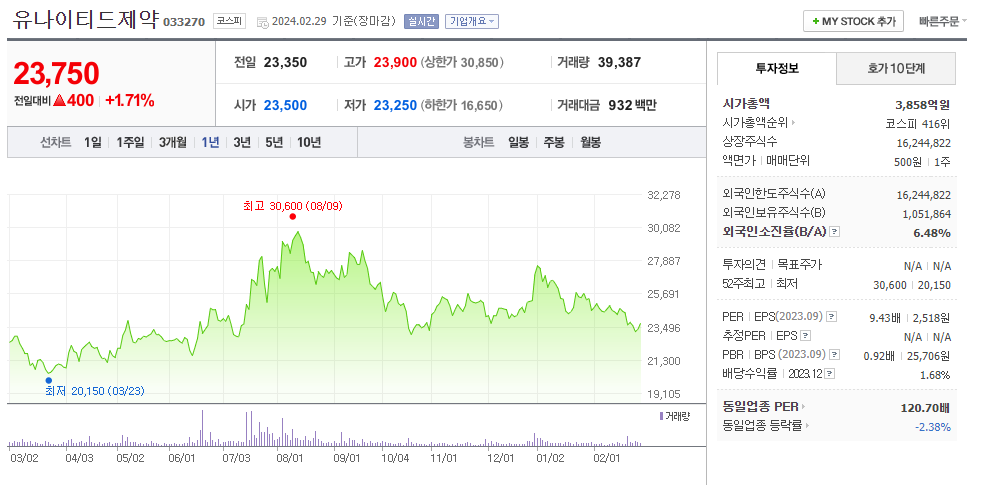The width and height of the screenshot is (981, 485).
Task: Click the 고가 value 23,900
Action: [x=395, y=63]
